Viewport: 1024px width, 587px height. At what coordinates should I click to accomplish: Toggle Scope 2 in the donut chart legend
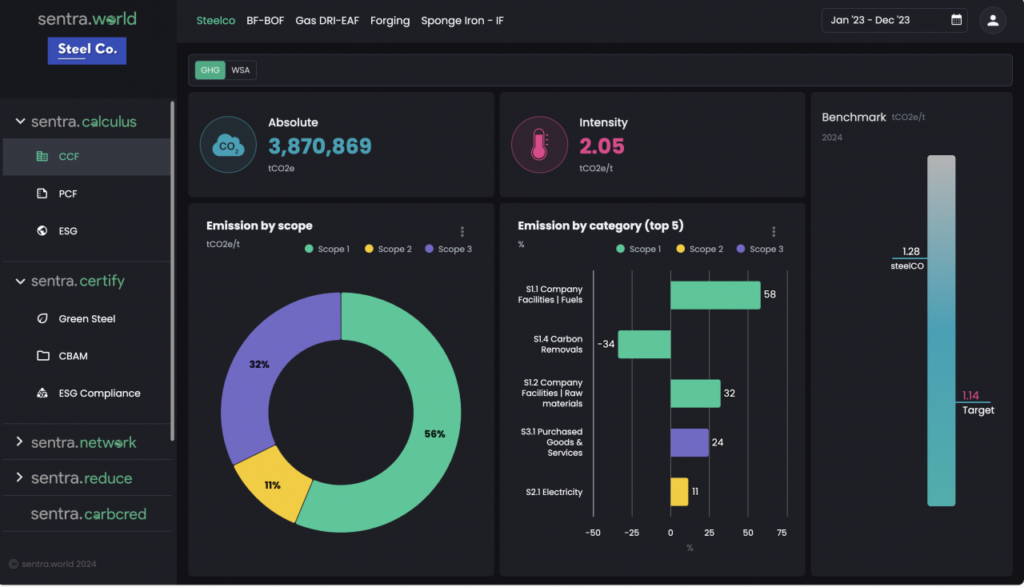point(388,249)
